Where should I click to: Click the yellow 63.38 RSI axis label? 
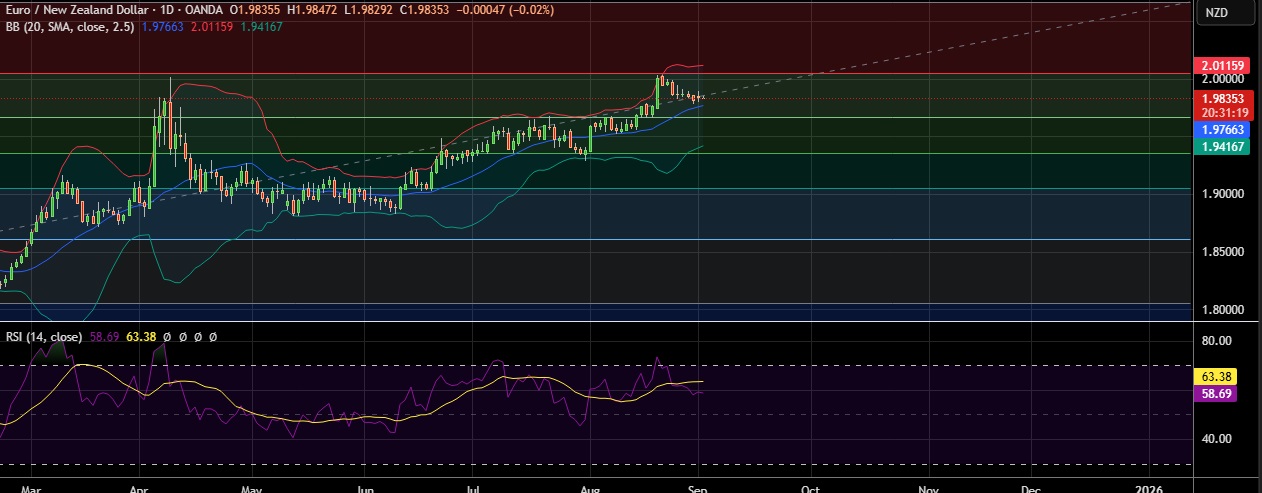(1216, 377)
